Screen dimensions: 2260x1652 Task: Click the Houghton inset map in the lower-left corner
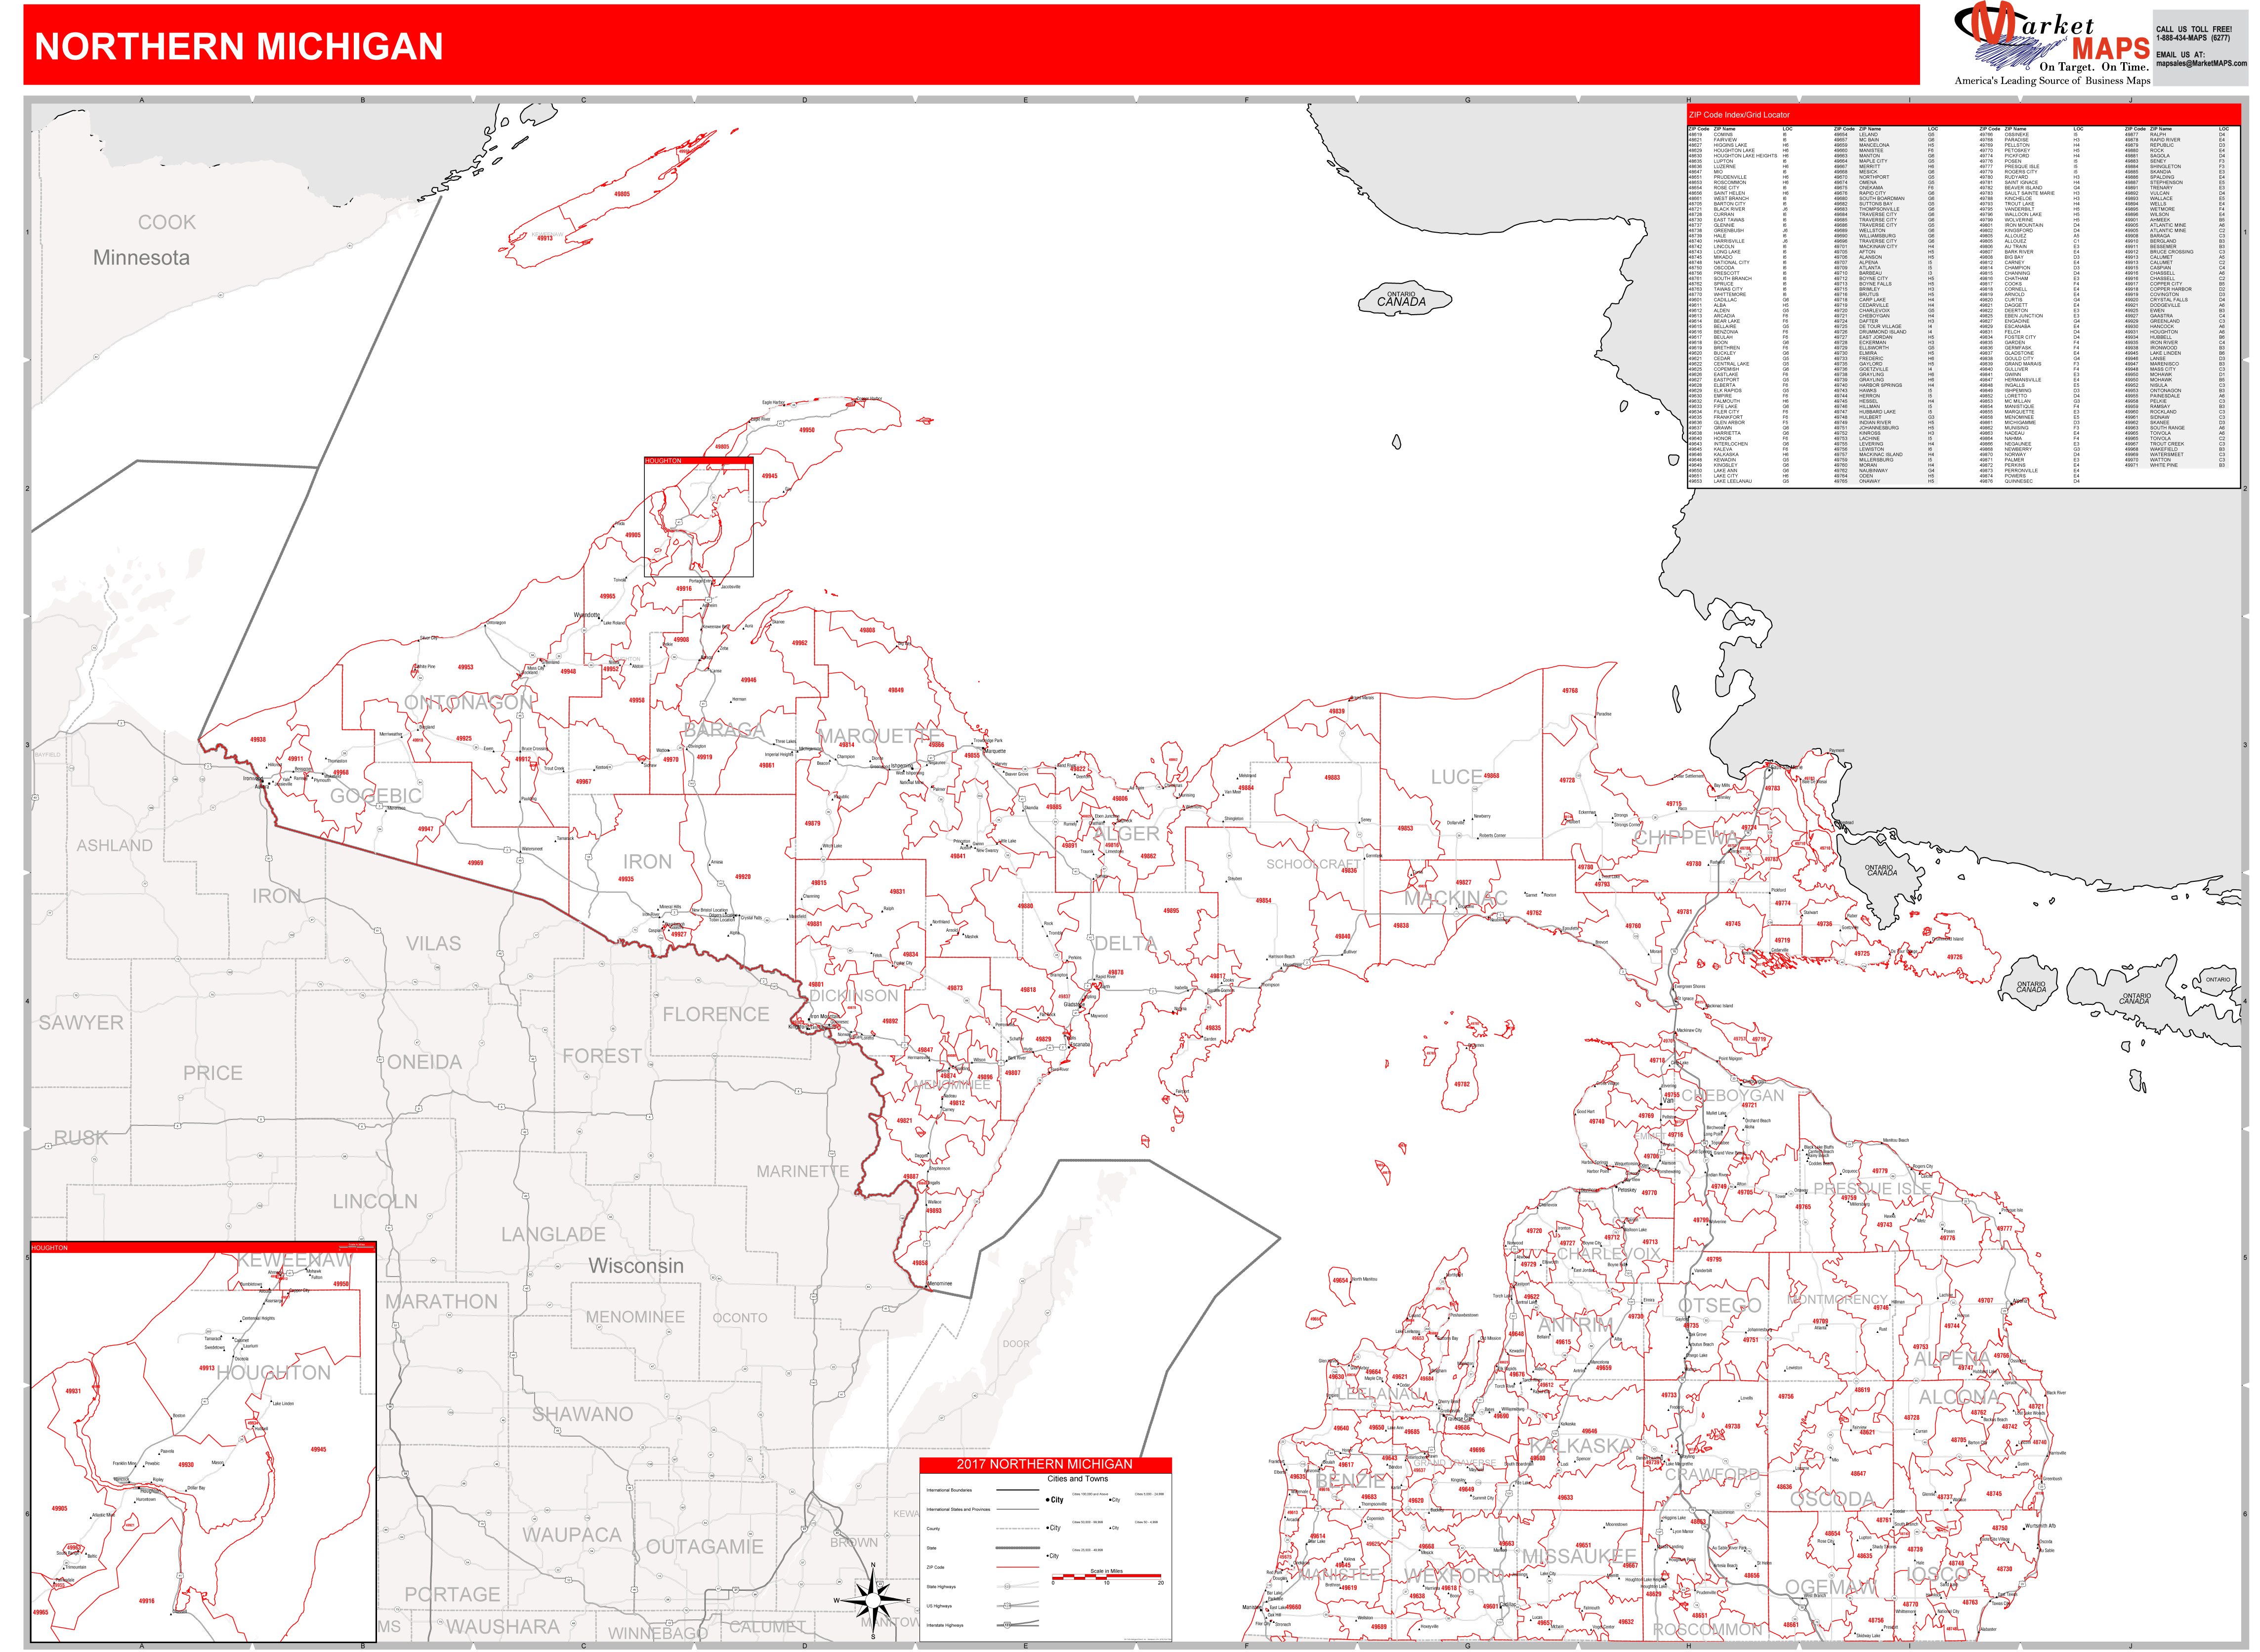coord(204,1443)
